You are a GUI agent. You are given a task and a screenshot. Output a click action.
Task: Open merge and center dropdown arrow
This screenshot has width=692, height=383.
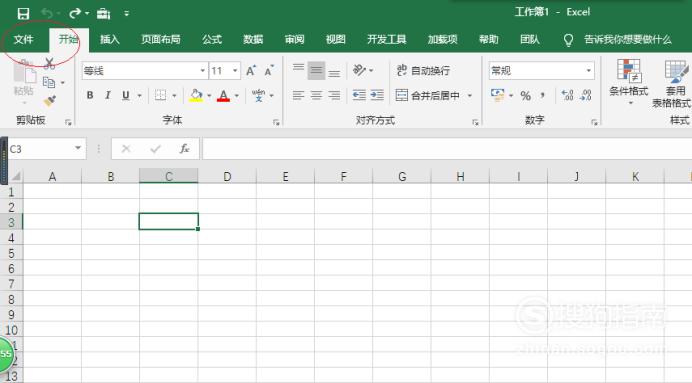click(470, 95)
